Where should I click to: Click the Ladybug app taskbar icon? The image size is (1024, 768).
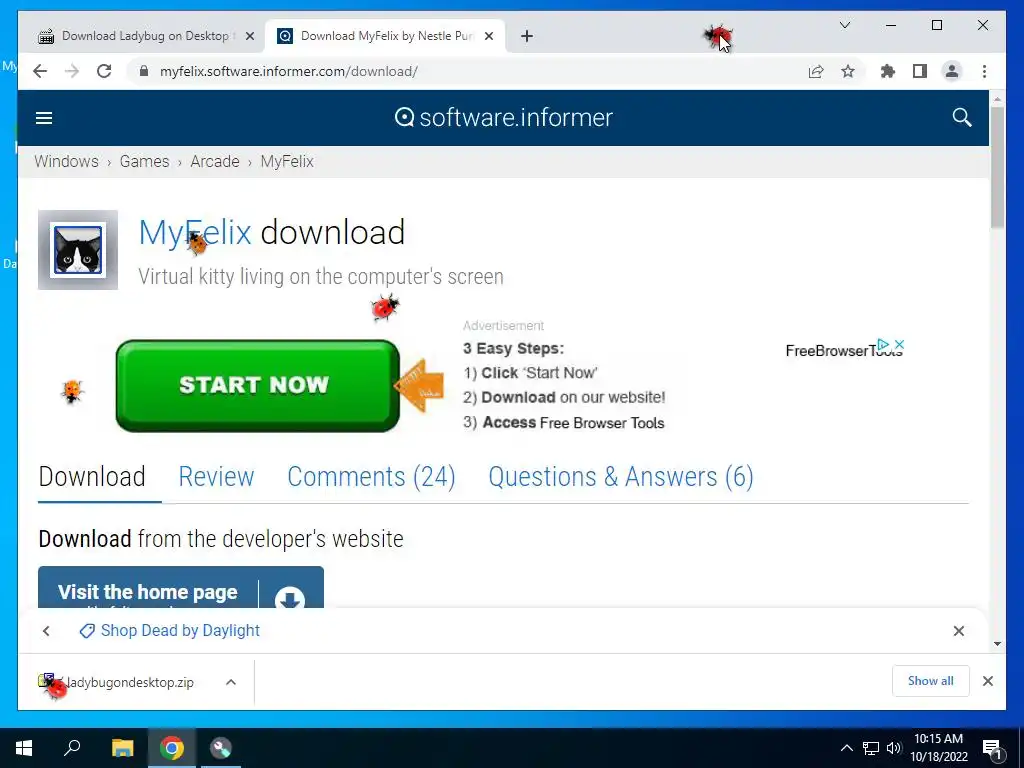pyautogui.click(x=221, y=748)
